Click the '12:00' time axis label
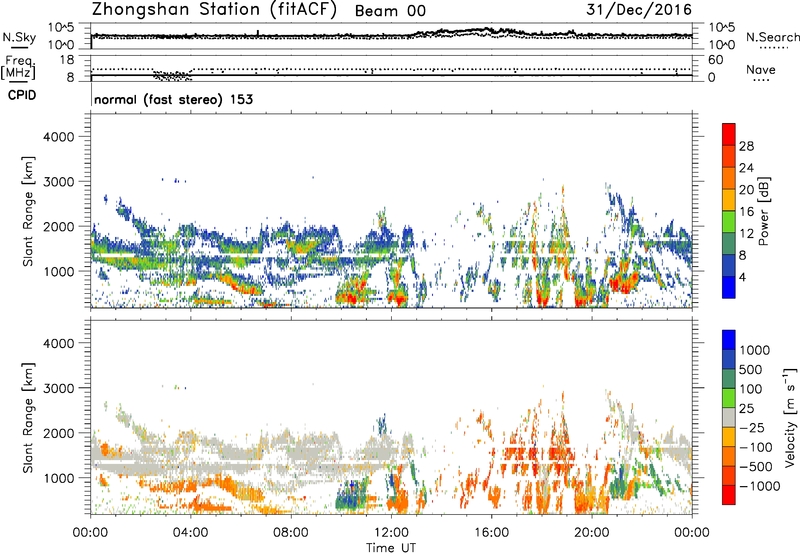 coord(391,533)
